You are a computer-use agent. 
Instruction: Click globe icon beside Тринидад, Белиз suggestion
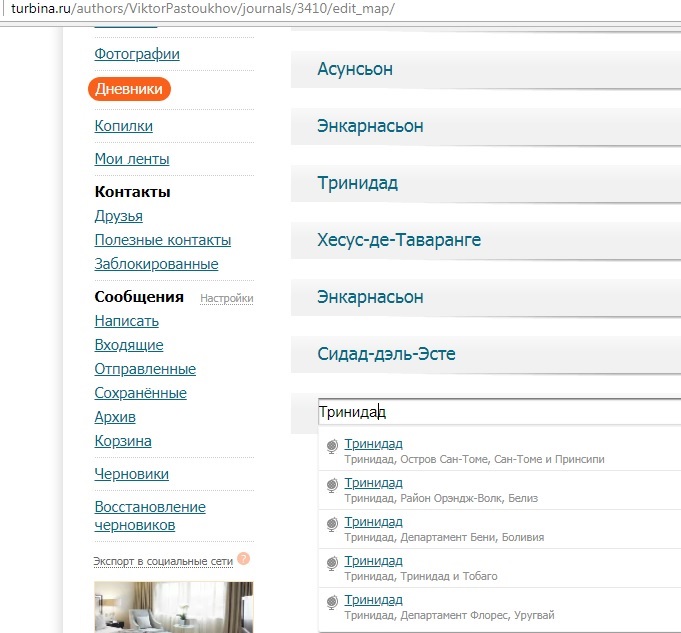pyautogui.click(x=332, y=485)
